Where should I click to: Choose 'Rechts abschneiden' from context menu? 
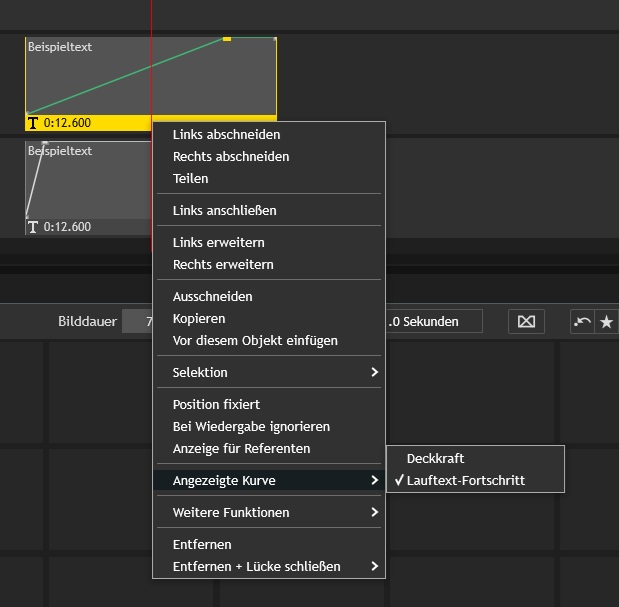click(269, 157)
